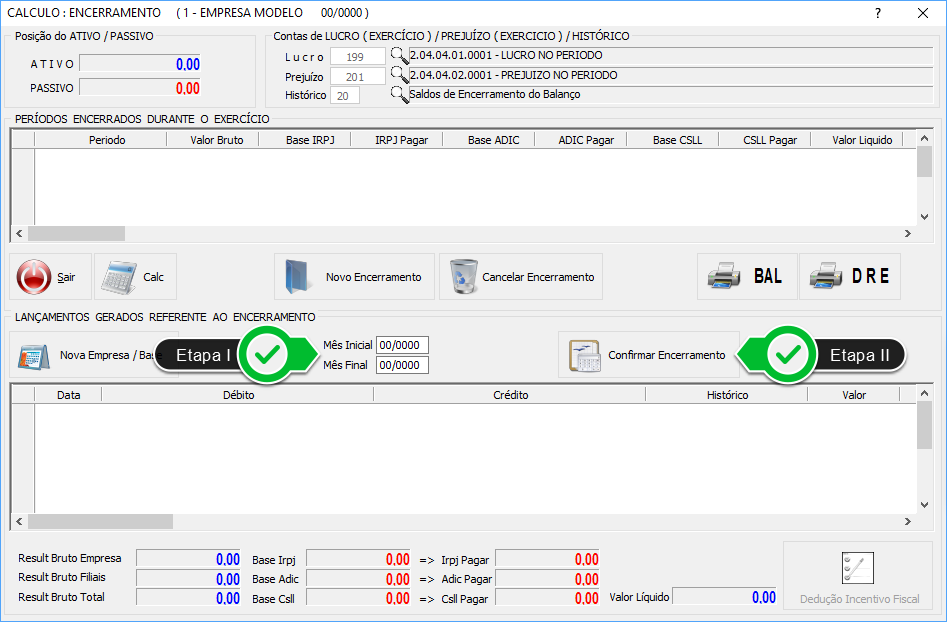This screenshot has height=622, width=947.
Task: Open the window help question mark
Action: pos(878,13)
